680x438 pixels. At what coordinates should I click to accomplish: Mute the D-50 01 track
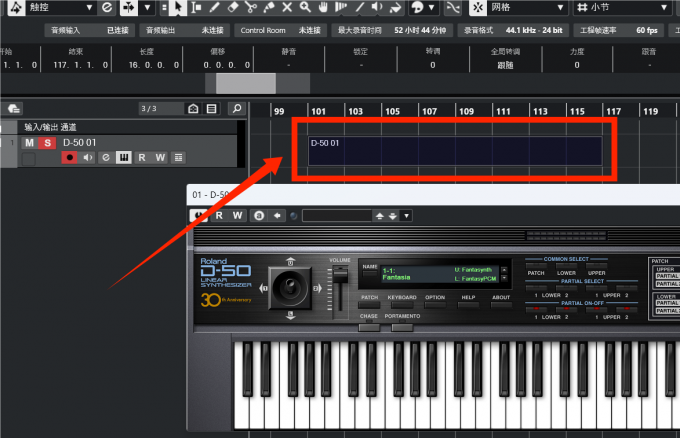click(x=29, y=143)
